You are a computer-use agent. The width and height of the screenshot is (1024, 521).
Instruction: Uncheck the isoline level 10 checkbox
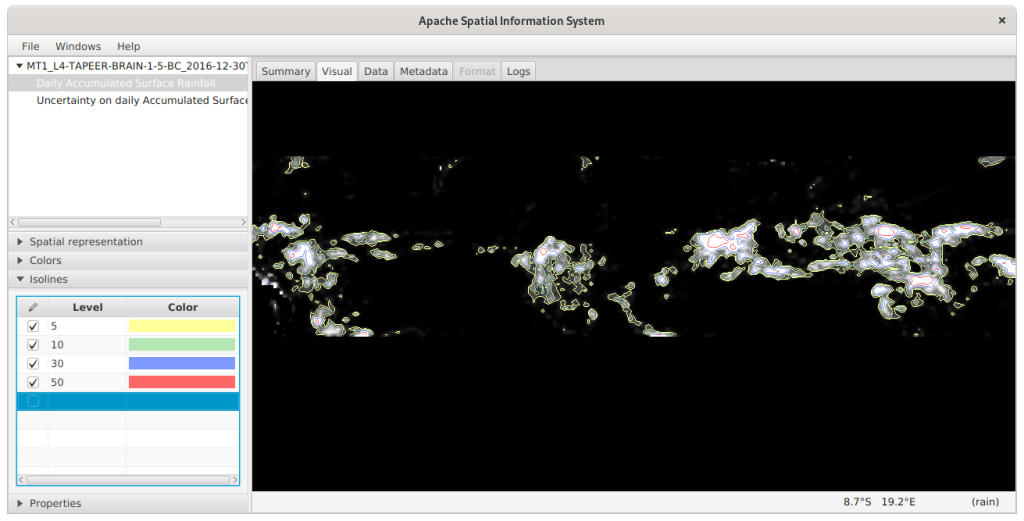pos(33,345)
